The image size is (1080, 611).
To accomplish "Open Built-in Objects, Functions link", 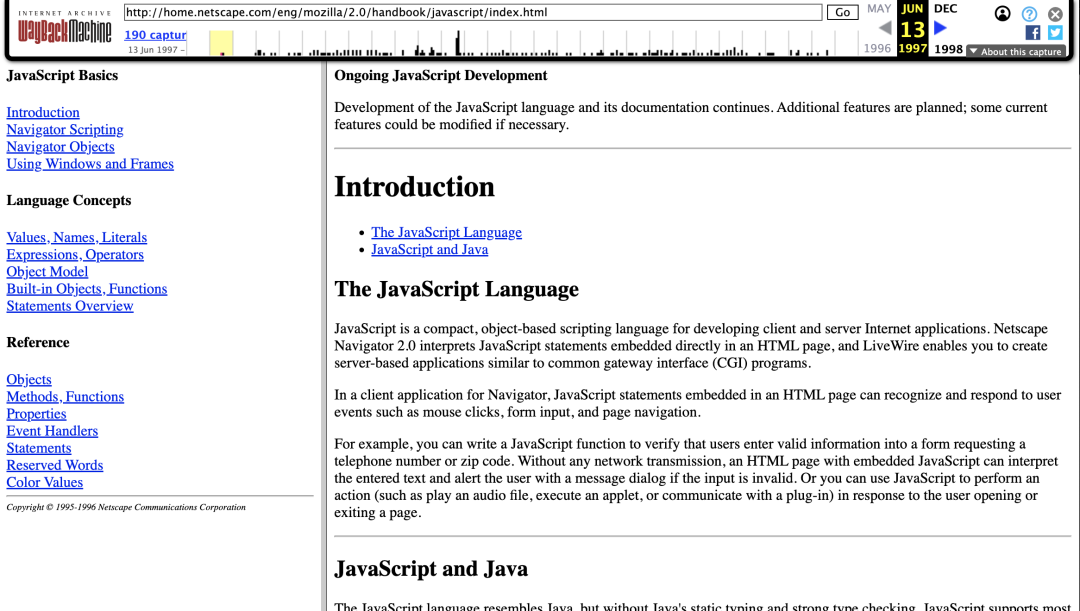I will click(87, 289).
